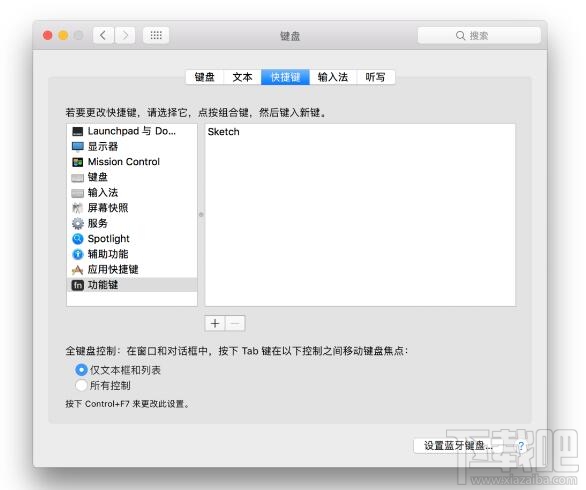Click the 搜索 search field
This screenshot has height=490, width=586.
479,36
